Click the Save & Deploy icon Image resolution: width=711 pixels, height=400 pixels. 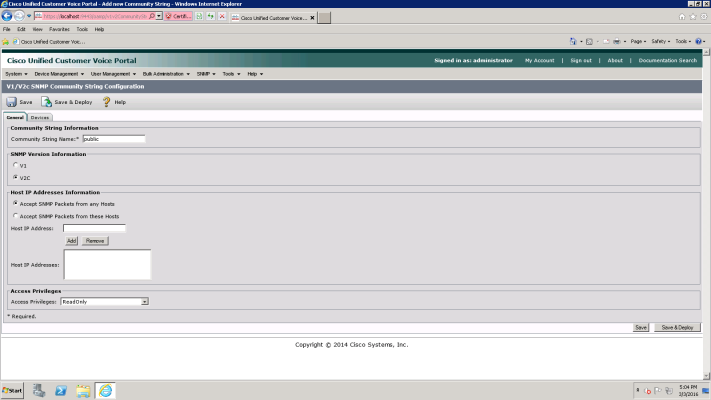coord(47,102)
